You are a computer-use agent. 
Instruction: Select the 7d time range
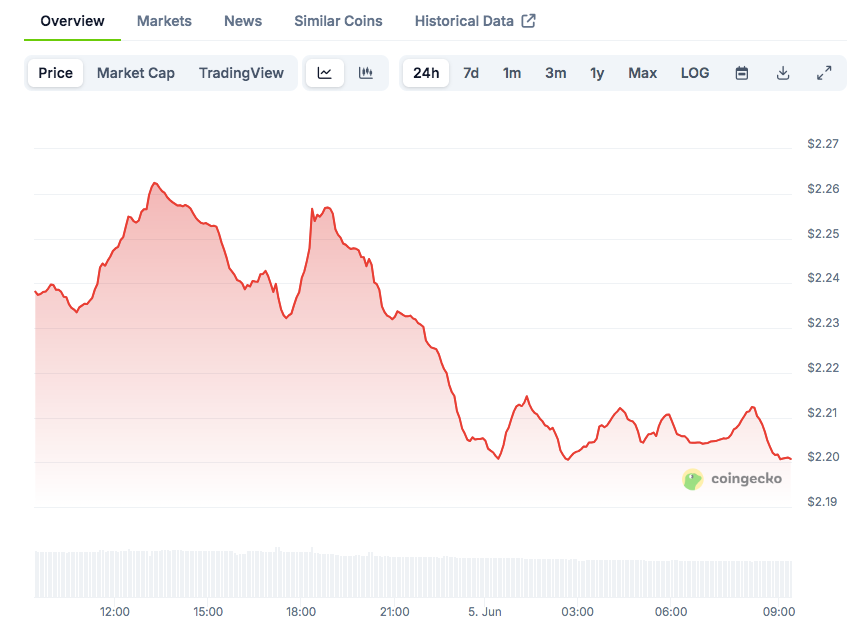[x=471, y=73]
